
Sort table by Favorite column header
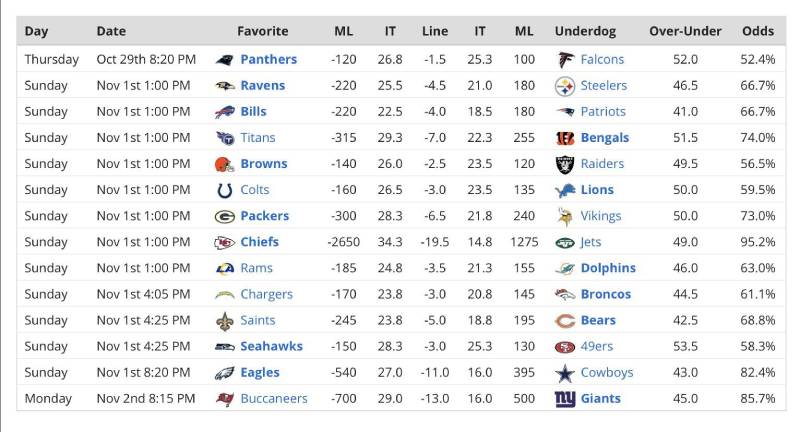(x=263, y=31)
